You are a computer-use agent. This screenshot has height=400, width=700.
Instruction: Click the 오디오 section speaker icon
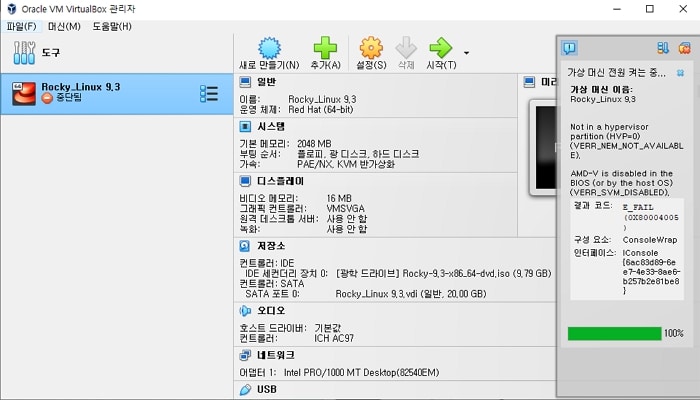(x=245, y=311)
